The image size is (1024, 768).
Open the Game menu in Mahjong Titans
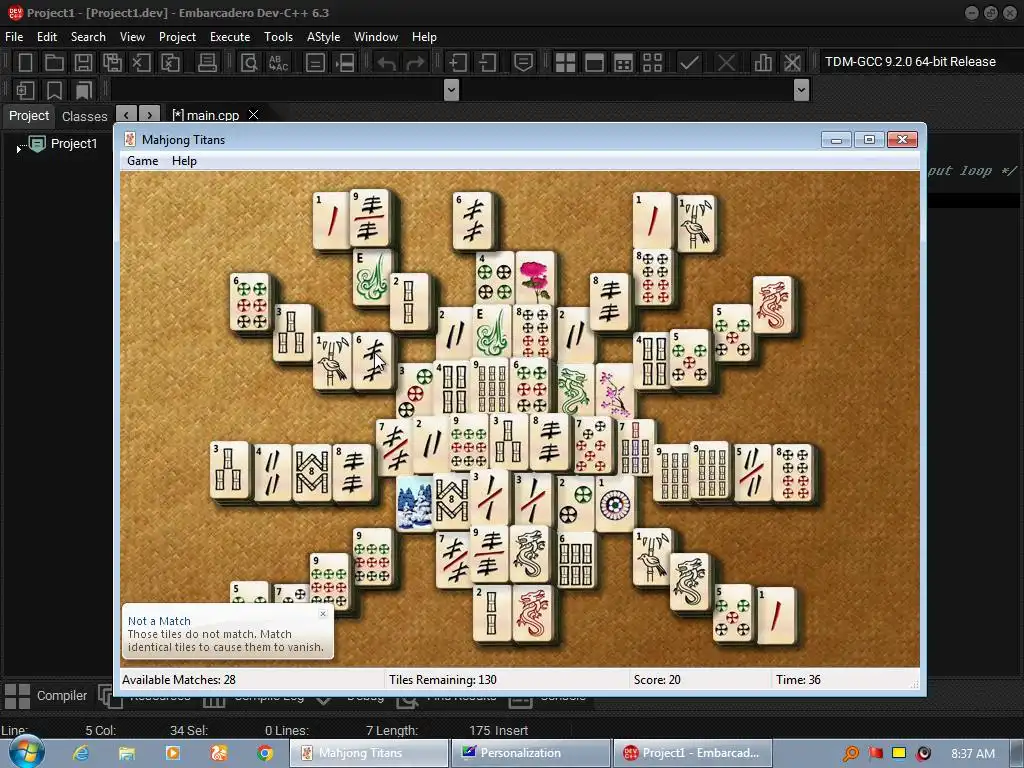(x=142, y=161)
